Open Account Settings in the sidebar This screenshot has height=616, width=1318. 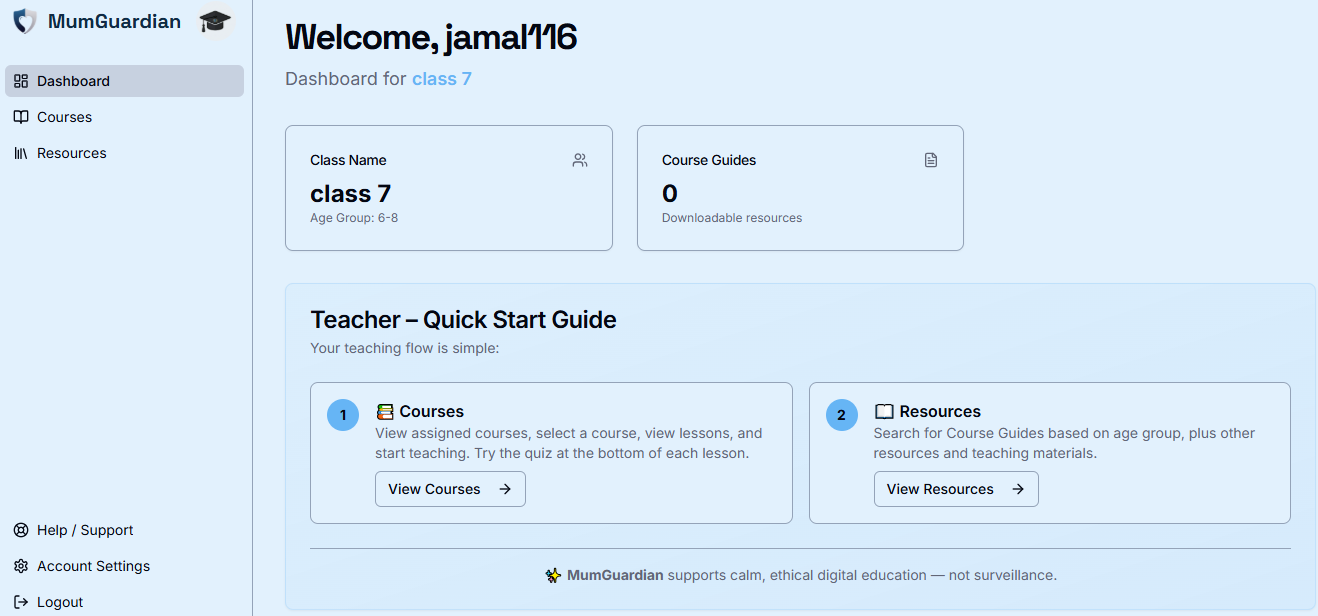[124, 566]
